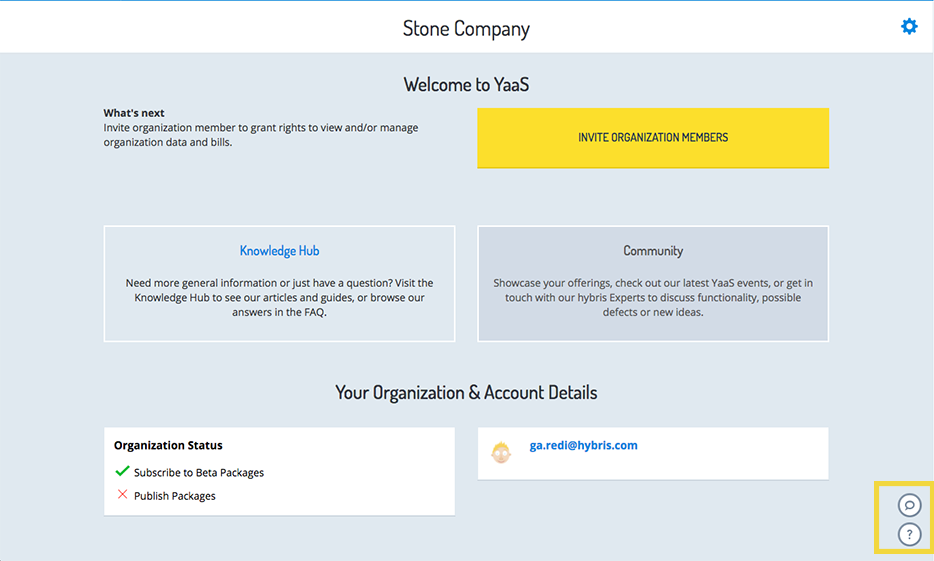
Task: Open the ga.redi@hybris.com account link
Action: [x=583, y=445]
